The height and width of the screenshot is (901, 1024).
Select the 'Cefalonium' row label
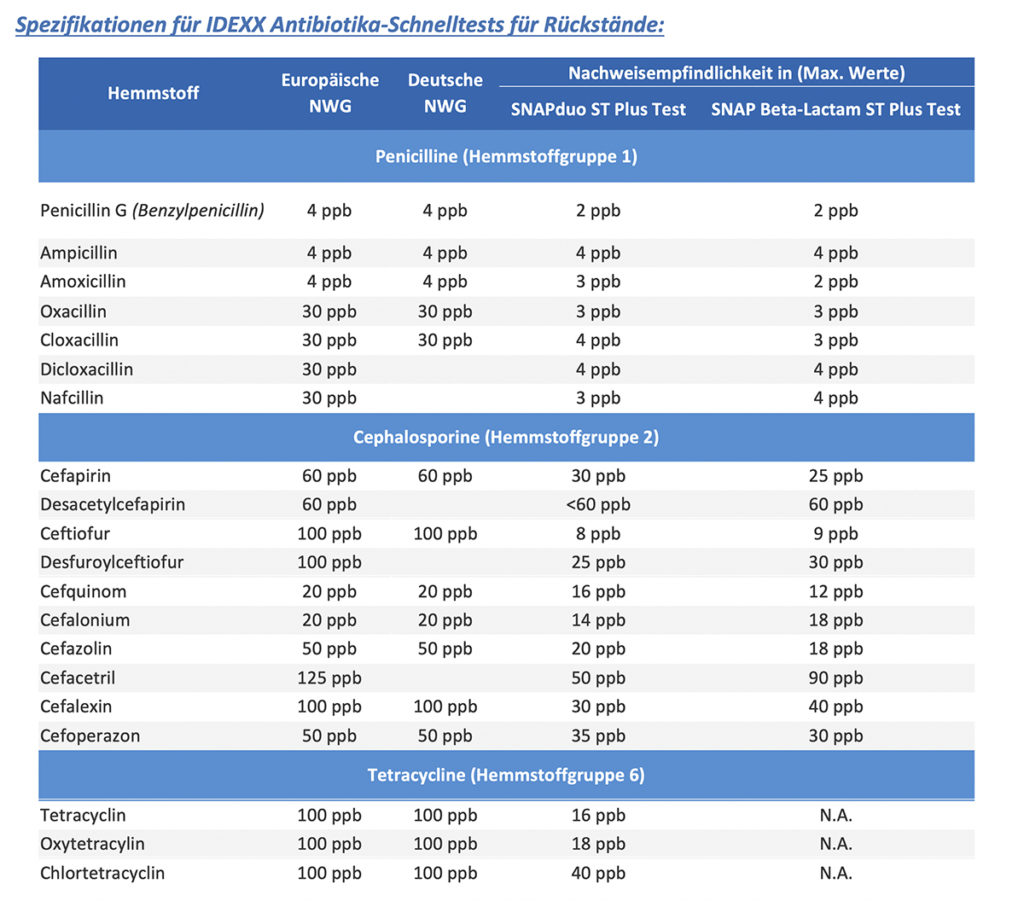85,620
